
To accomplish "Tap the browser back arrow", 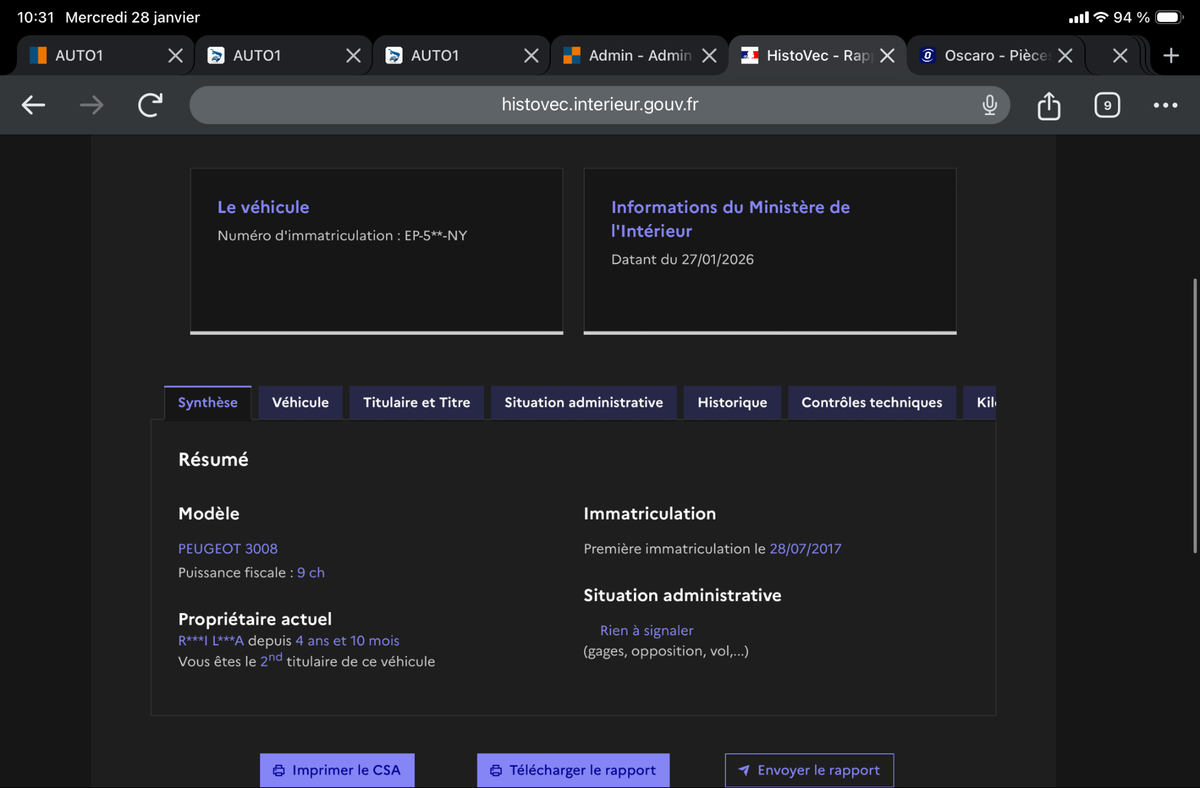I will 33,105.
